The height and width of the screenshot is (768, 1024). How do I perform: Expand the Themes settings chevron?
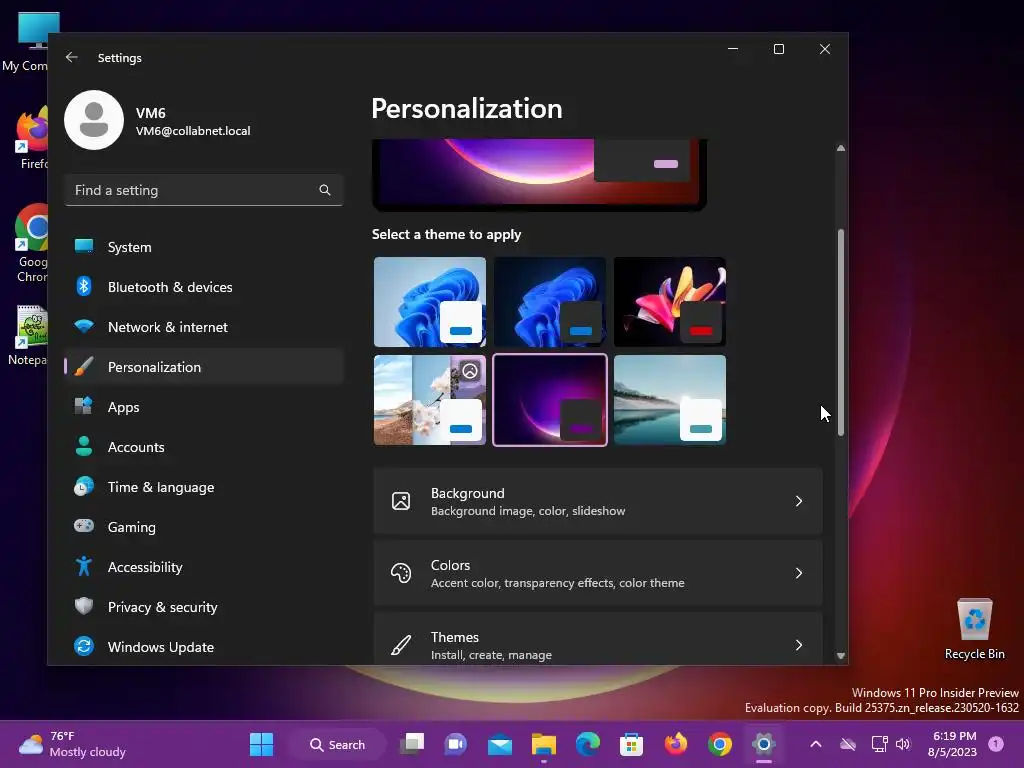point(799,645)
